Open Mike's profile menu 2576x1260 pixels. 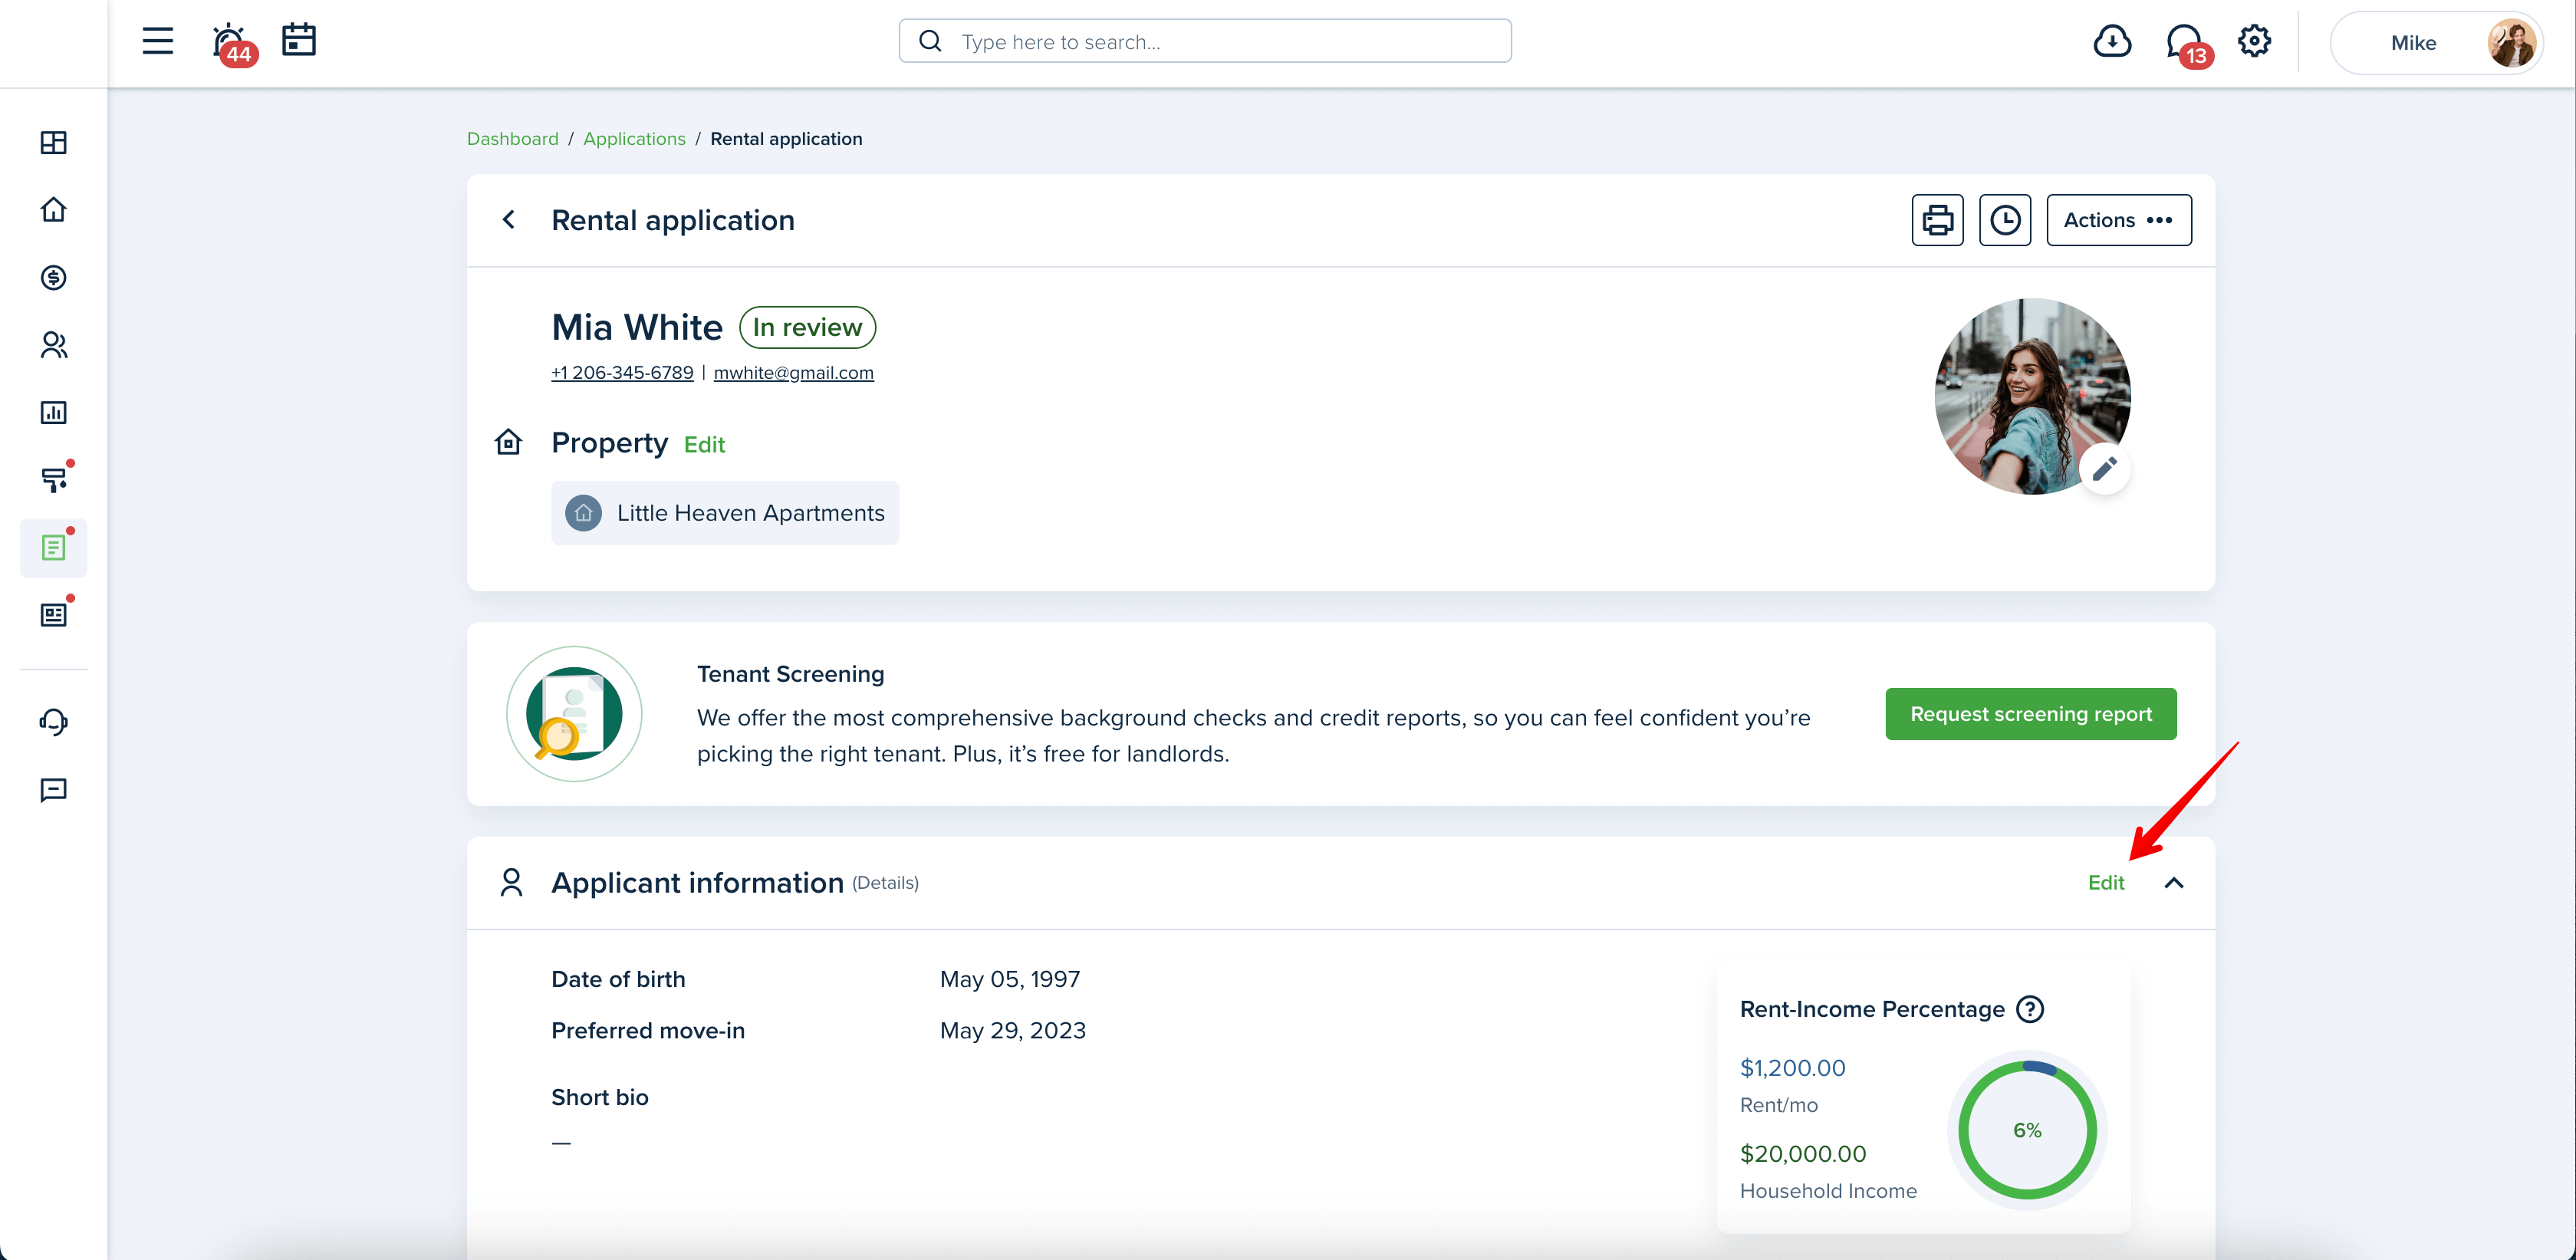(2437, 42)
